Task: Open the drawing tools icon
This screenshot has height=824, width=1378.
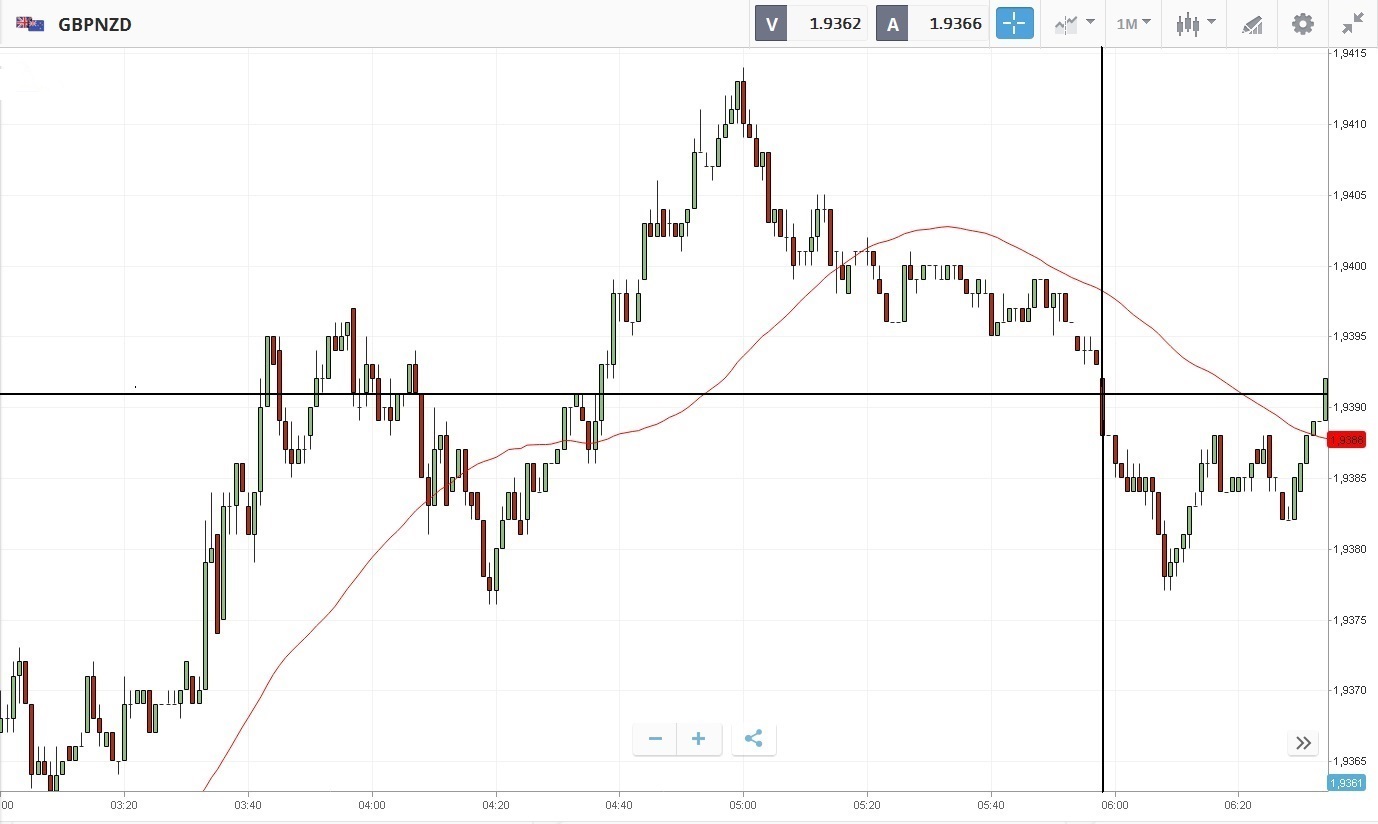Action: pos(1252,24)
